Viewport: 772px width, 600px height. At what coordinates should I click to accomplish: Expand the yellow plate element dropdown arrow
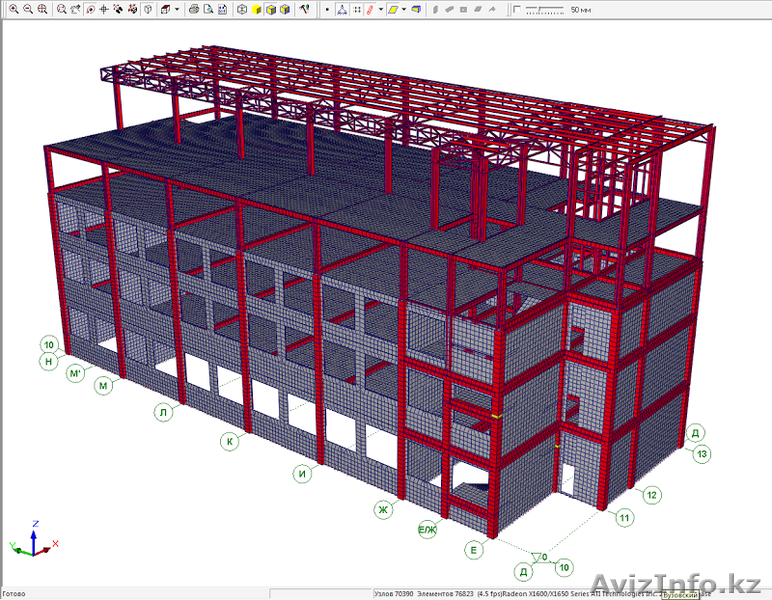coord(404,9)
